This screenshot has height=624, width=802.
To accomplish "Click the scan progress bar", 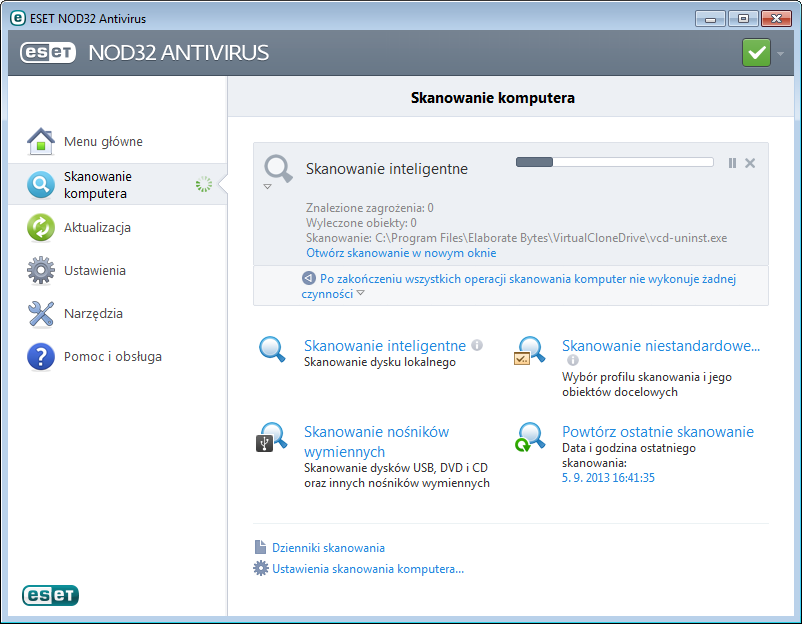I will coord(614,162).
